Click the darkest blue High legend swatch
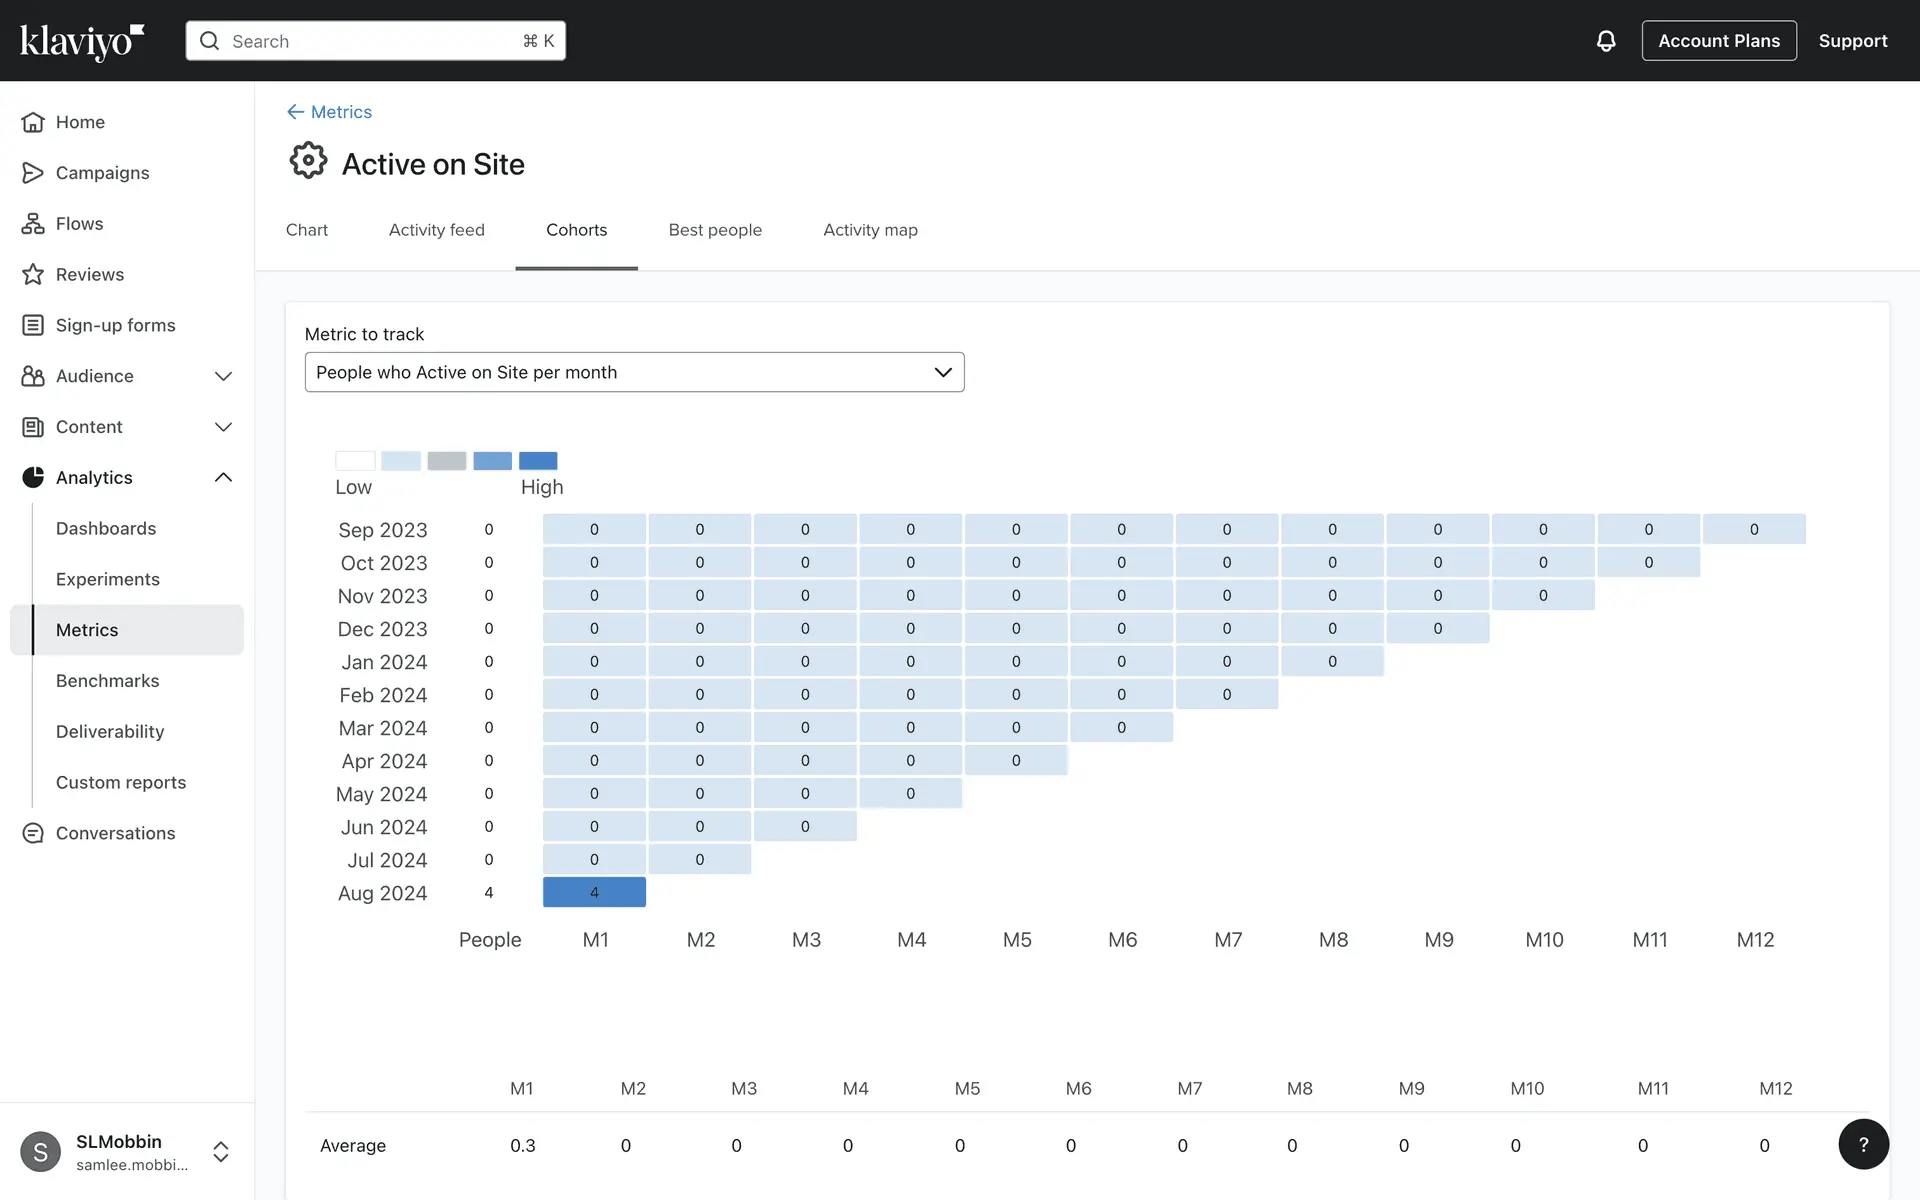1920x1200 pixels. (x=538, y=461)
